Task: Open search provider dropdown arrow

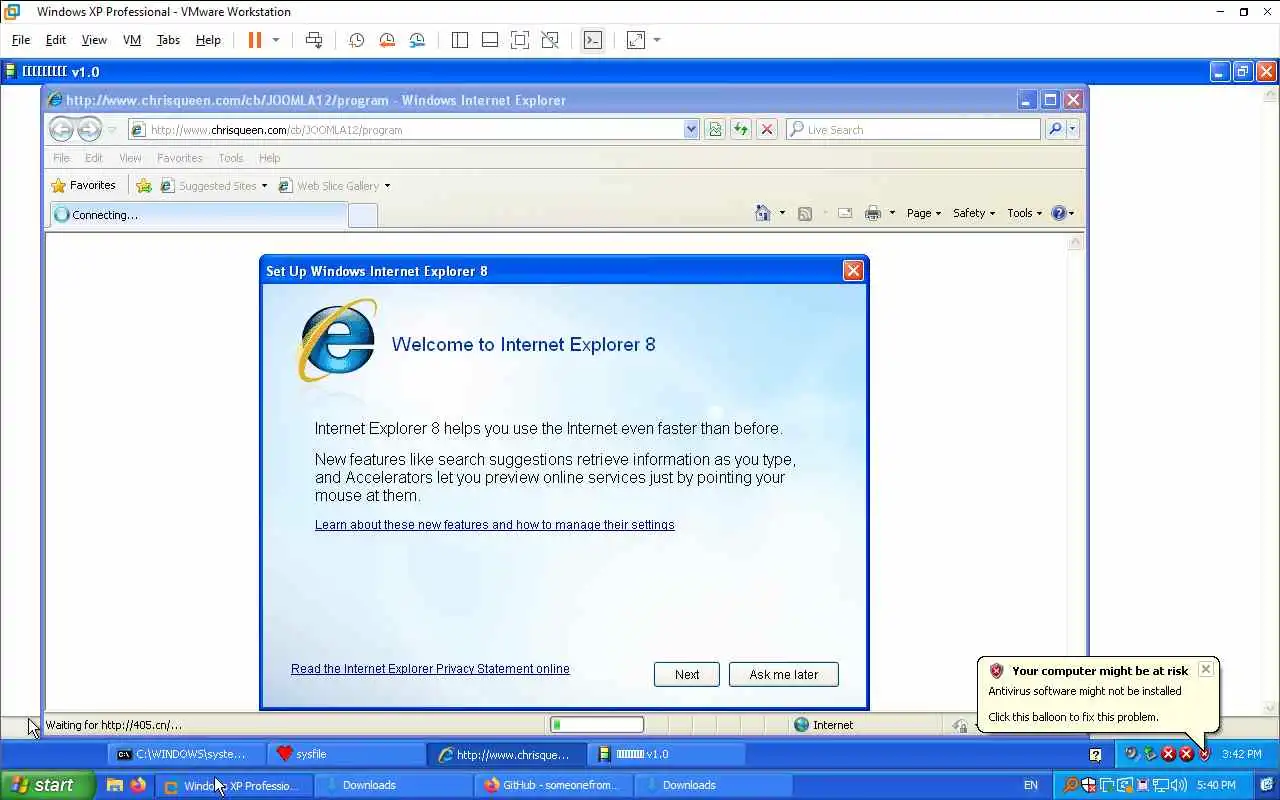Action: [x=1072, y=129]
